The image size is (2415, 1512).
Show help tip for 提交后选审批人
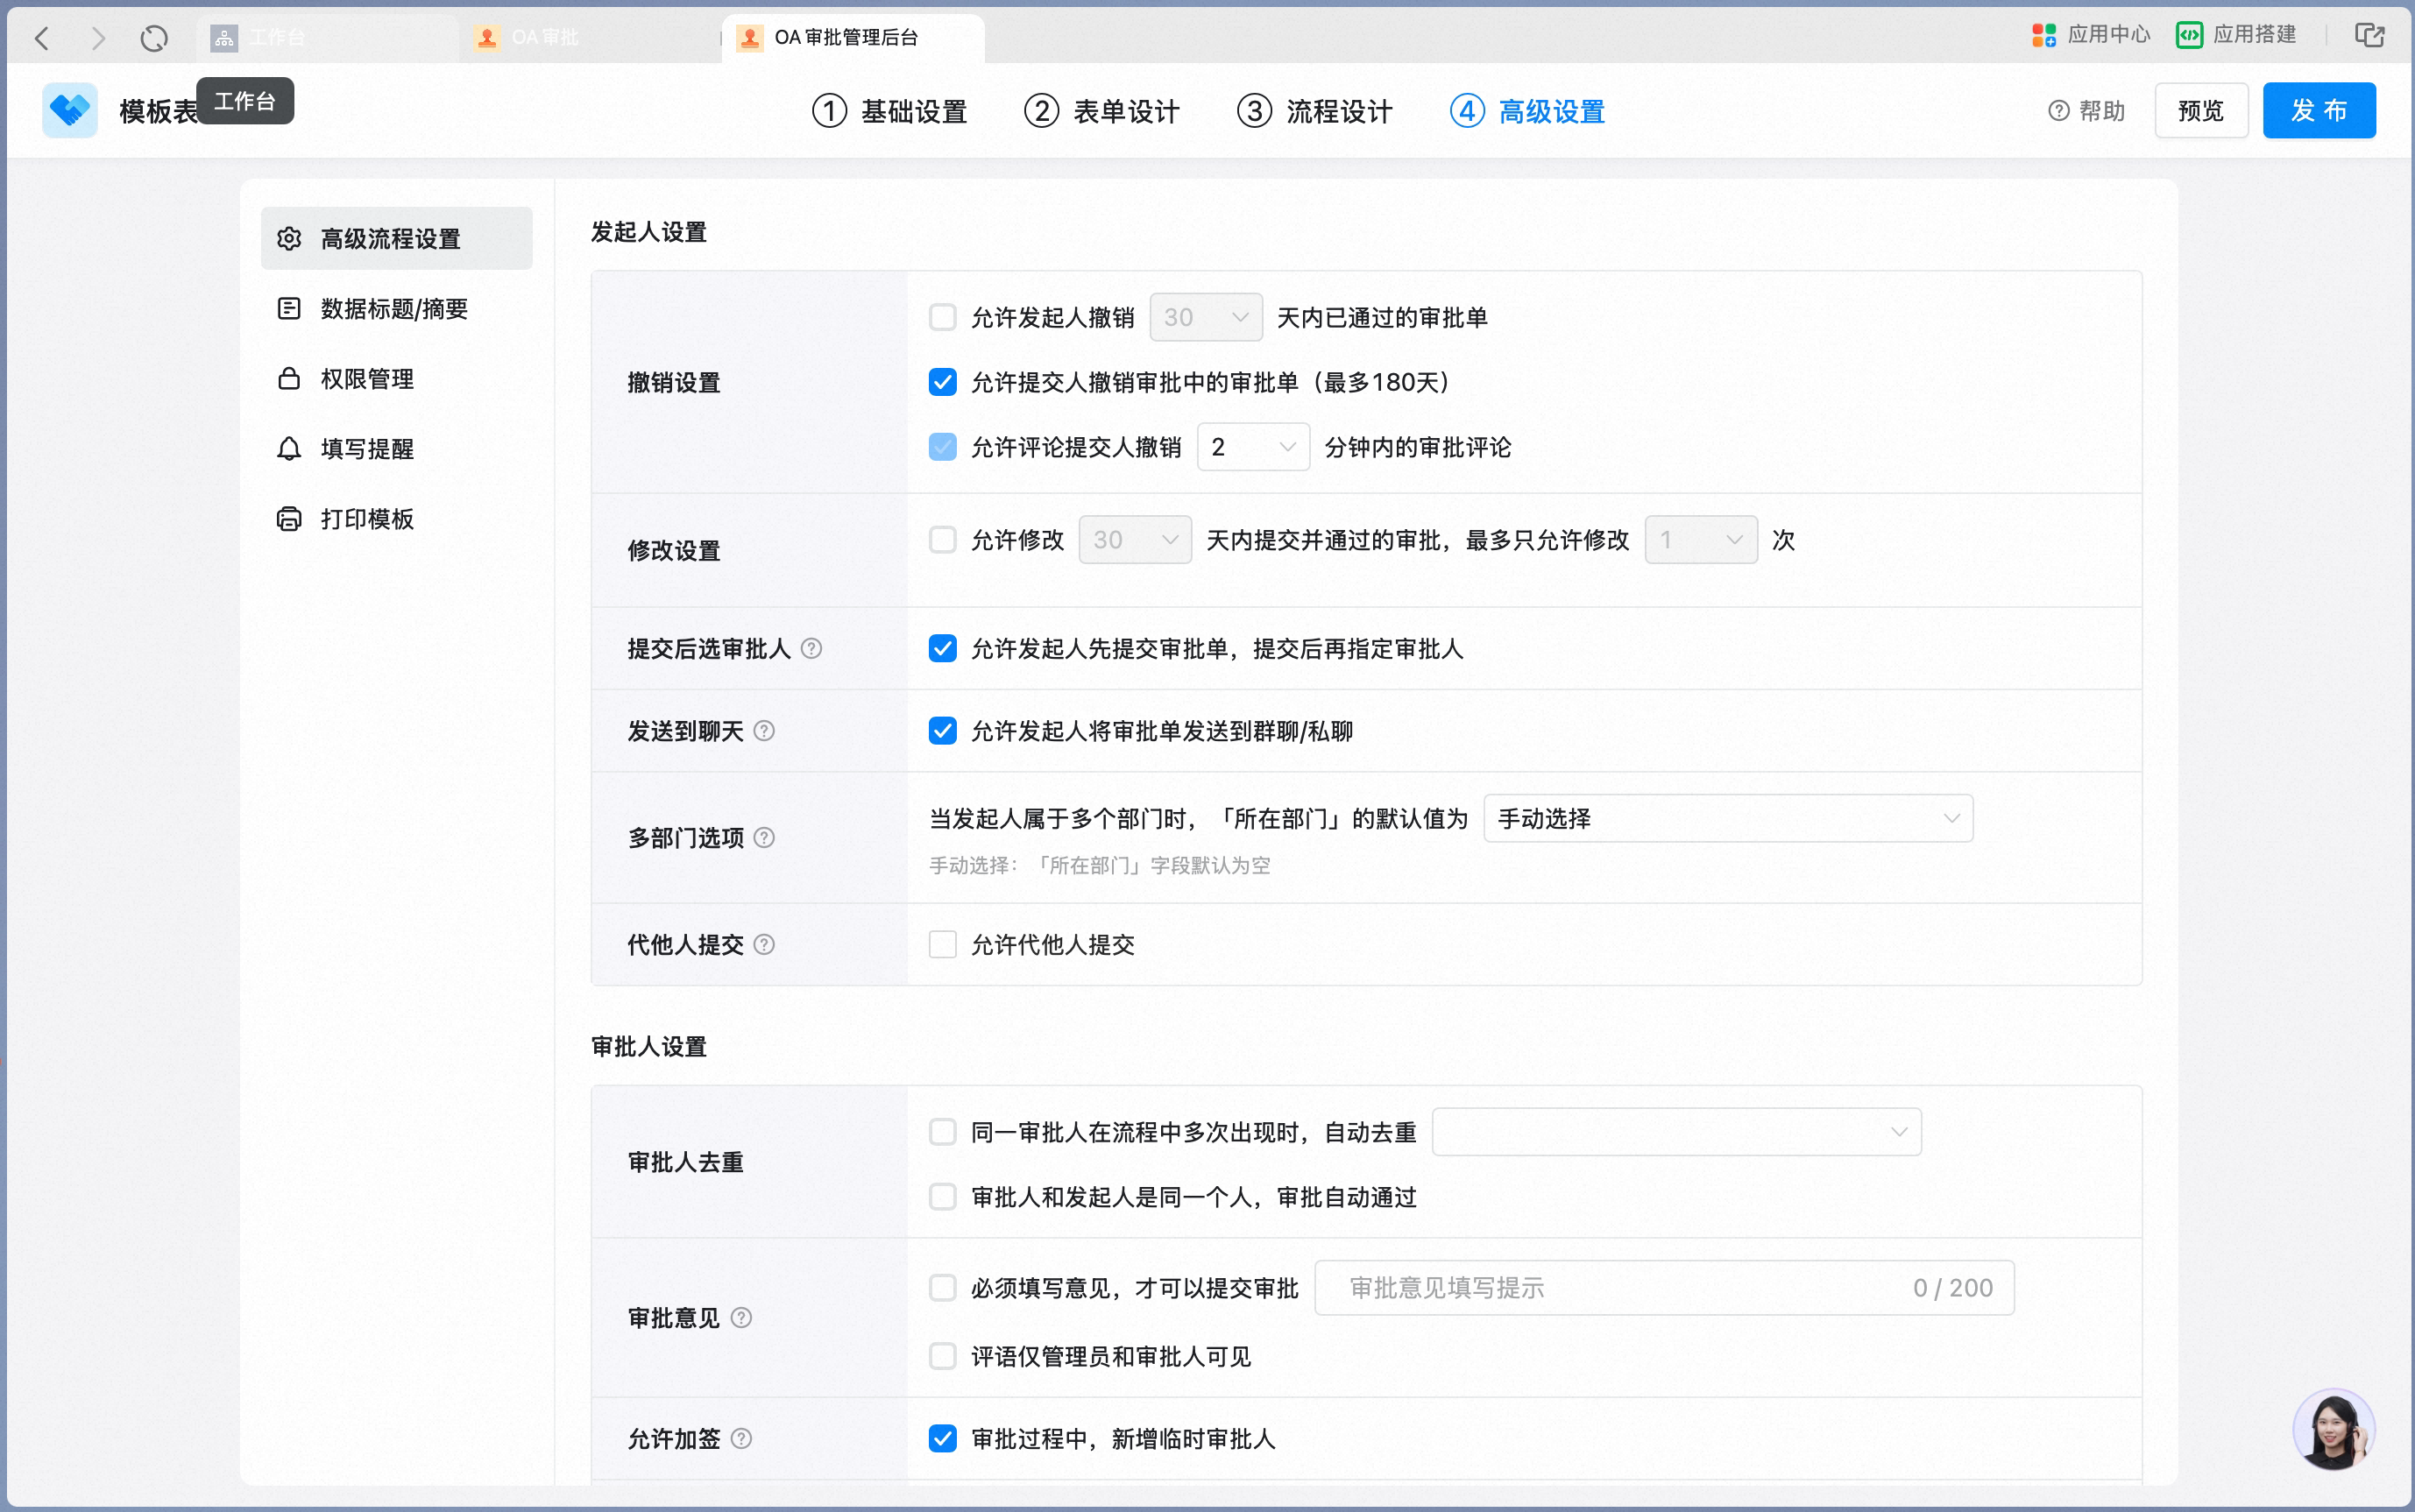point(812,649)
